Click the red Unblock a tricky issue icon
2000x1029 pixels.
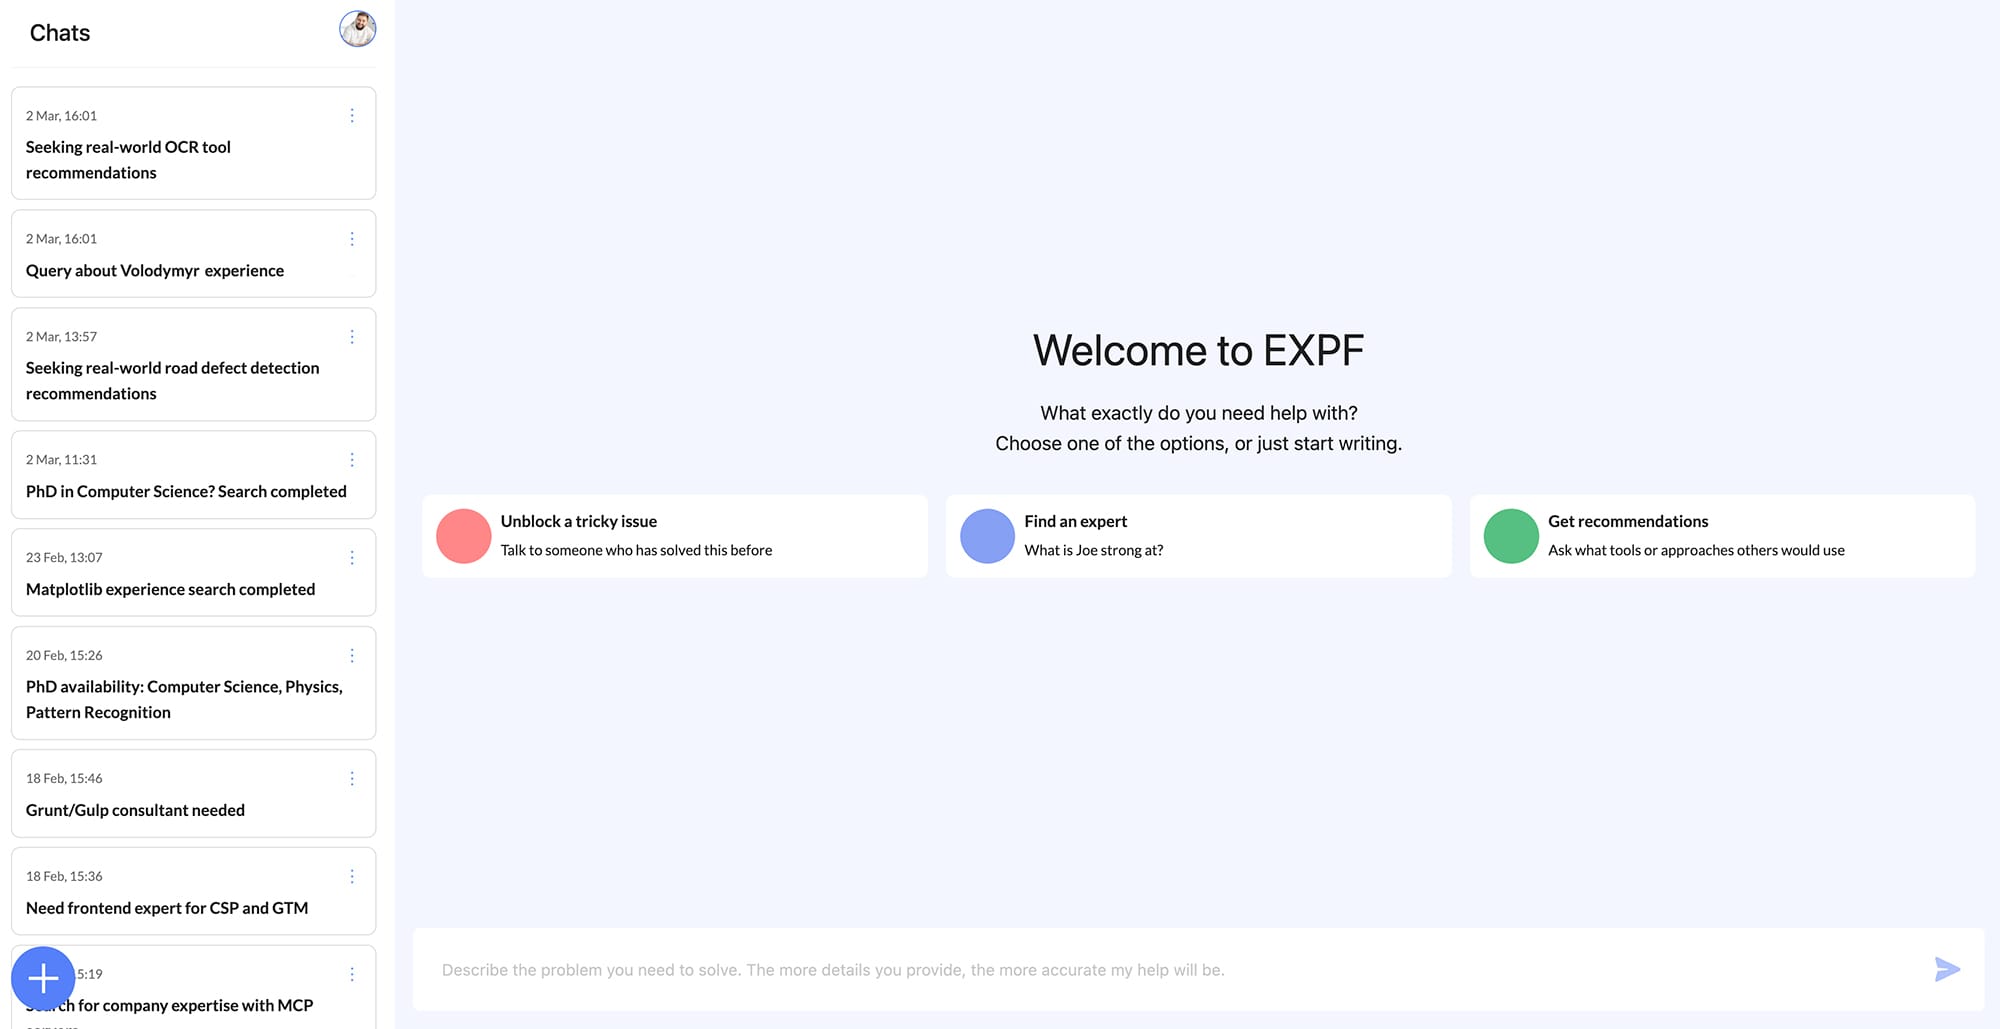point(463,536)
